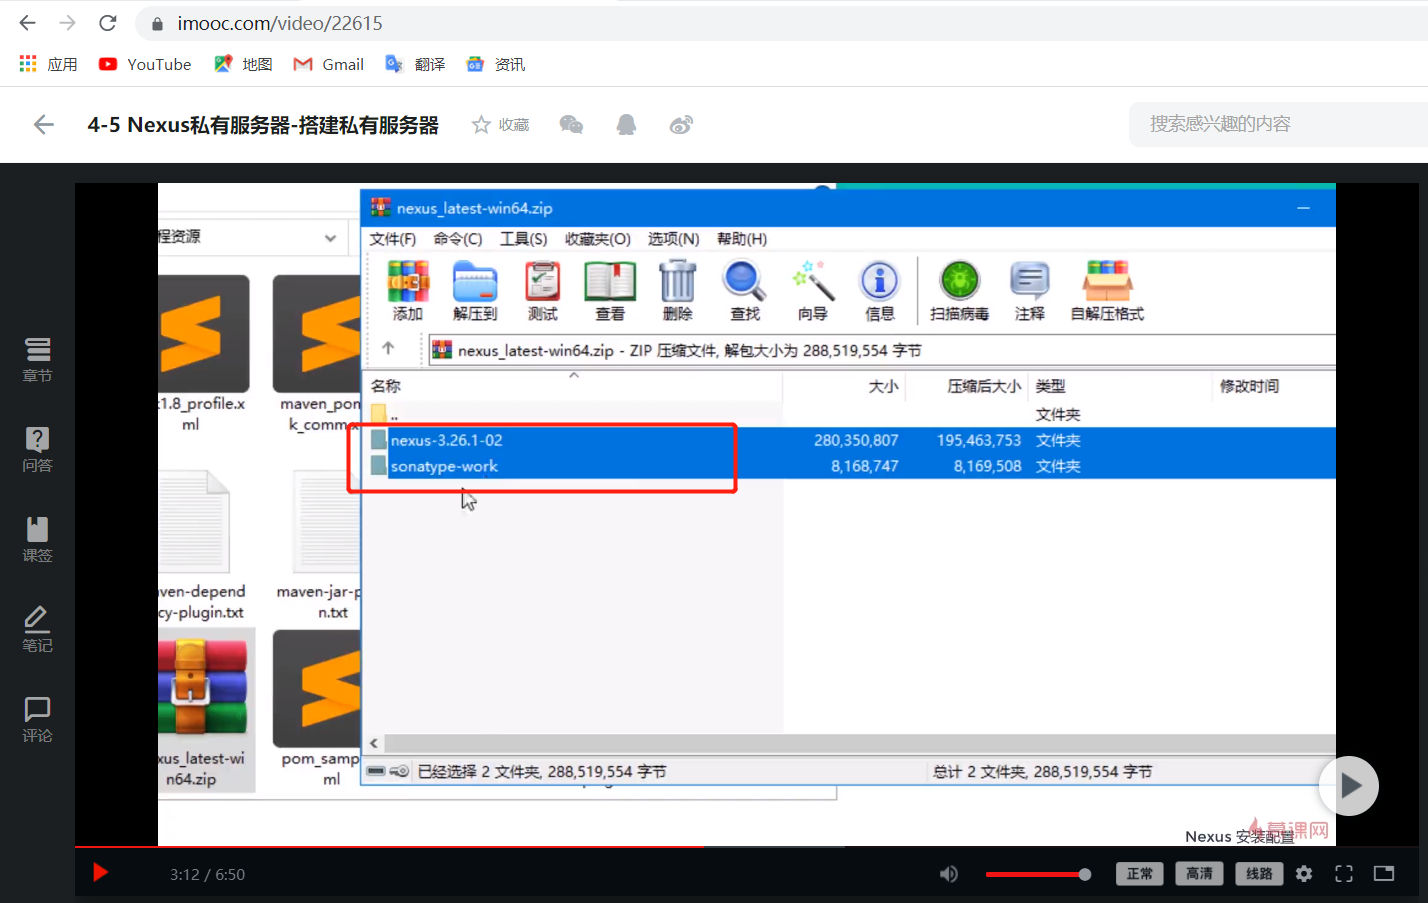This screenshot has width=1428, height=903.
Task: Click the 搜索感兴趣的内容 search field
Action: 1278,124
